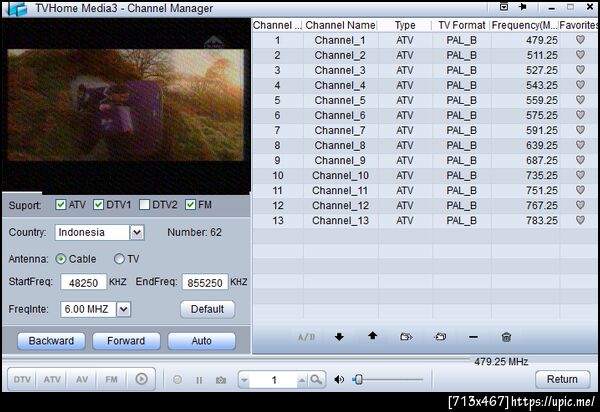Uncheck the ATV support checkbox

(x=60, y=205)
